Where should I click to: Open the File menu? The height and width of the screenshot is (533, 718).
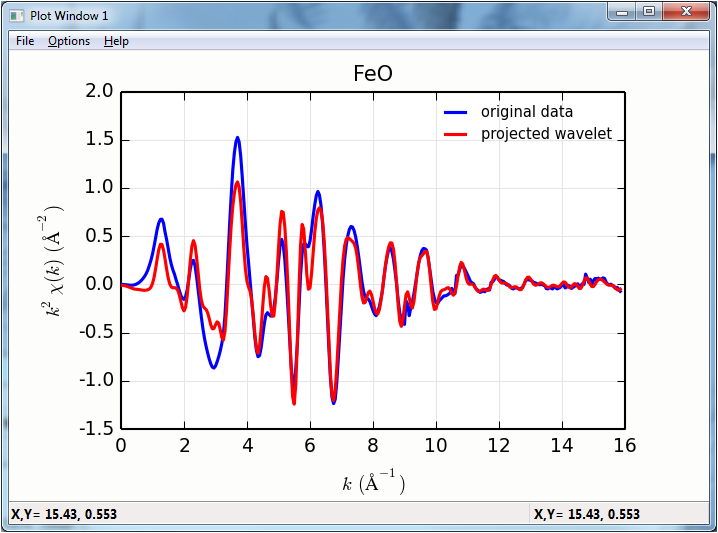pos(25,41)
